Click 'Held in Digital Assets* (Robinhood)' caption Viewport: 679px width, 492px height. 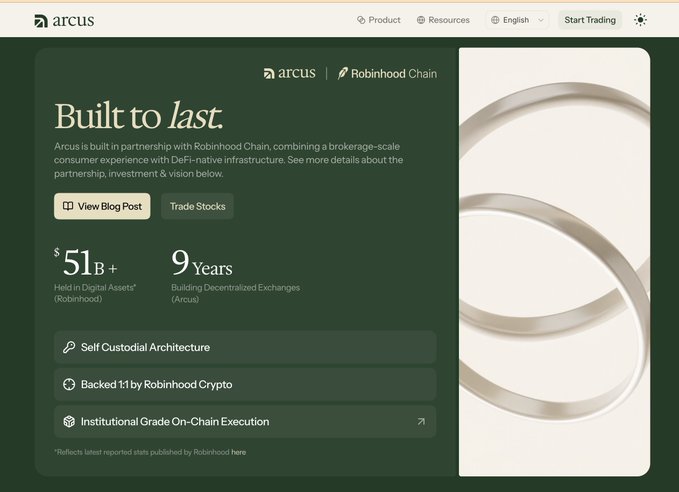point(95,293)
